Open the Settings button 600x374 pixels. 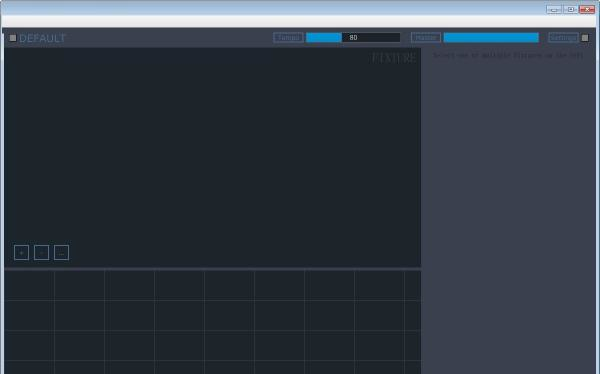(x=563, y=38)
